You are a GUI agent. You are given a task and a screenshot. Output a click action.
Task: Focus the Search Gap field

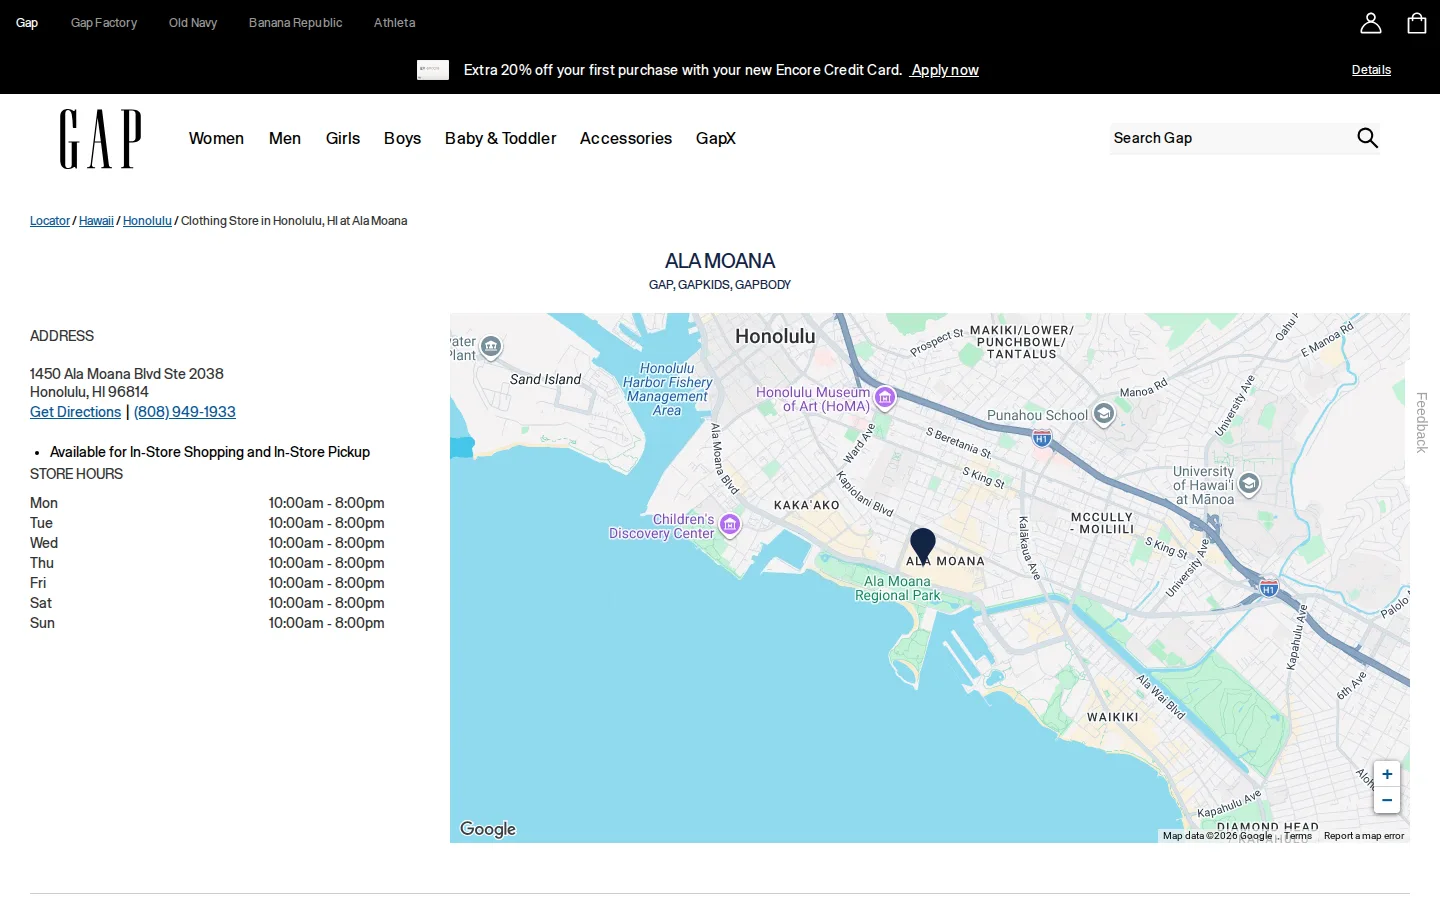point(1230,138)
